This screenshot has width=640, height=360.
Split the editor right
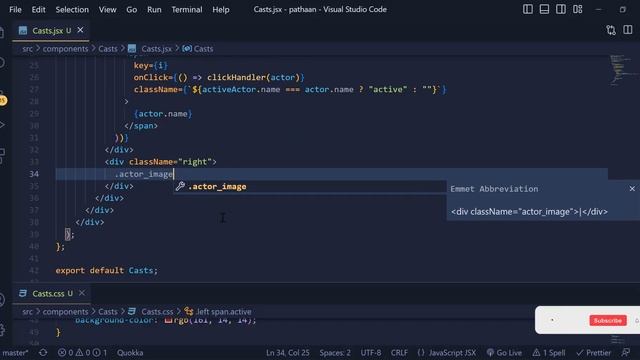click(628, 30)
